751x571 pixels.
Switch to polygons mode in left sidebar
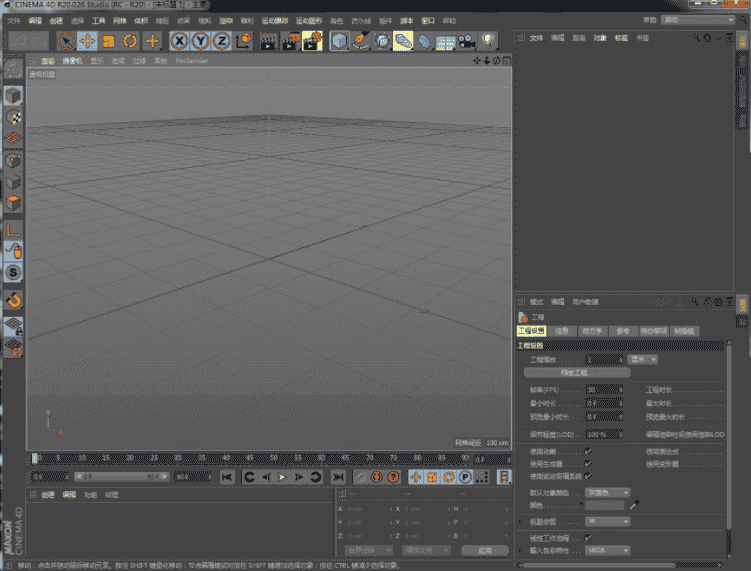[13, 203]
